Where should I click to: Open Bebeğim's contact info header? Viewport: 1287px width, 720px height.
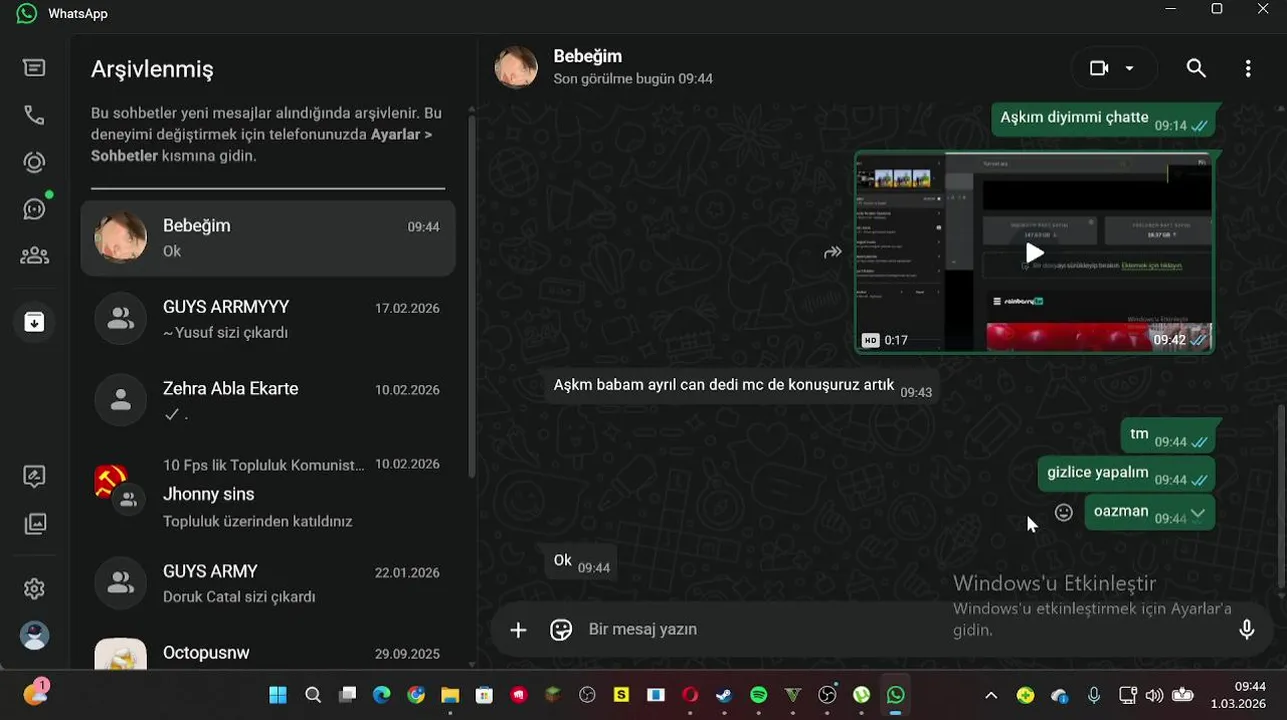[x=633, y=67]
